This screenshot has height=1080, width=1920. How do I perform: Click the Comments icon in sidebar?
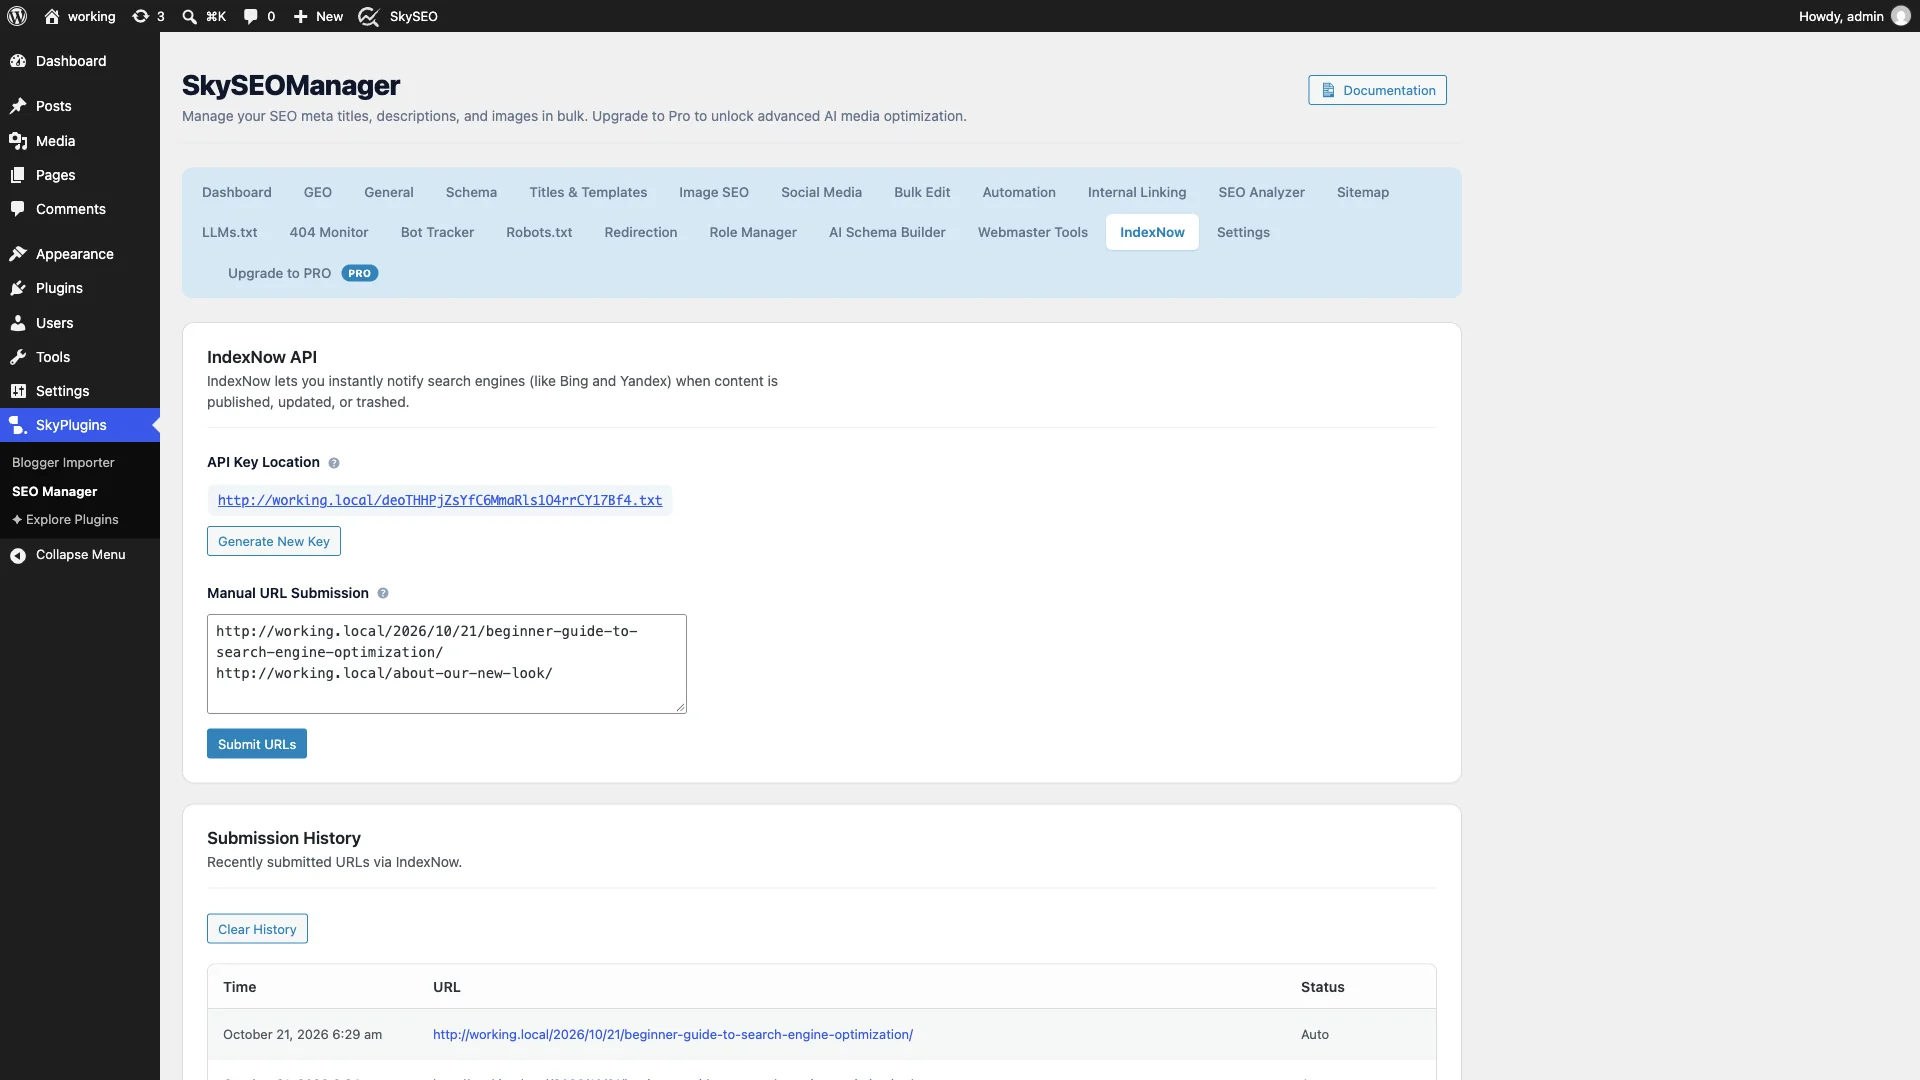click(x=18, y=209)
